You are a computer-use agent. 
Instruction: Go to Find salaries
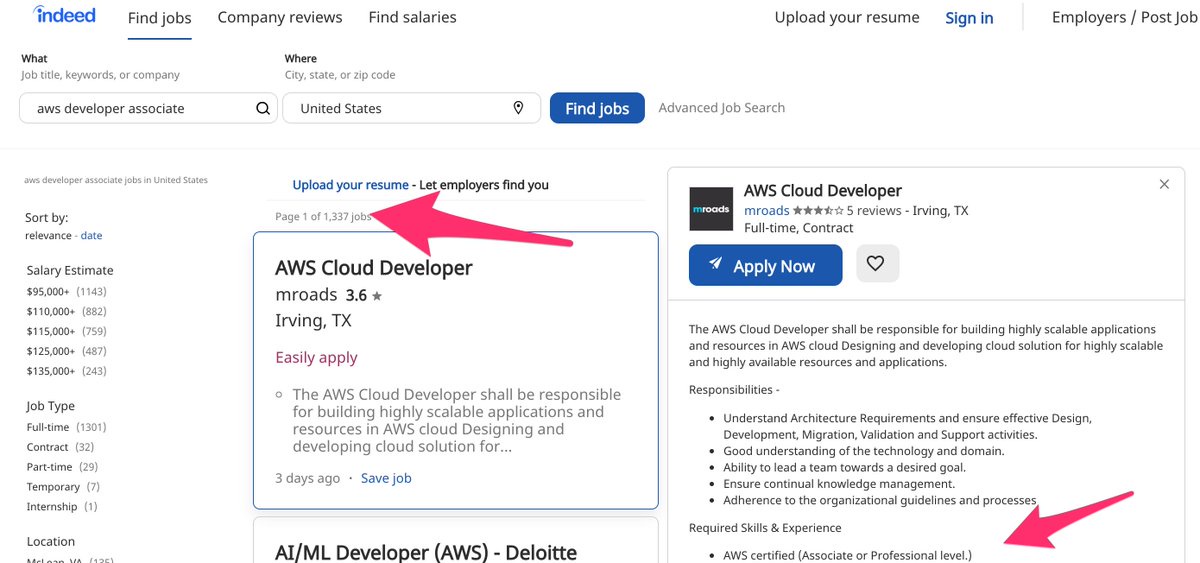[412, 17]
